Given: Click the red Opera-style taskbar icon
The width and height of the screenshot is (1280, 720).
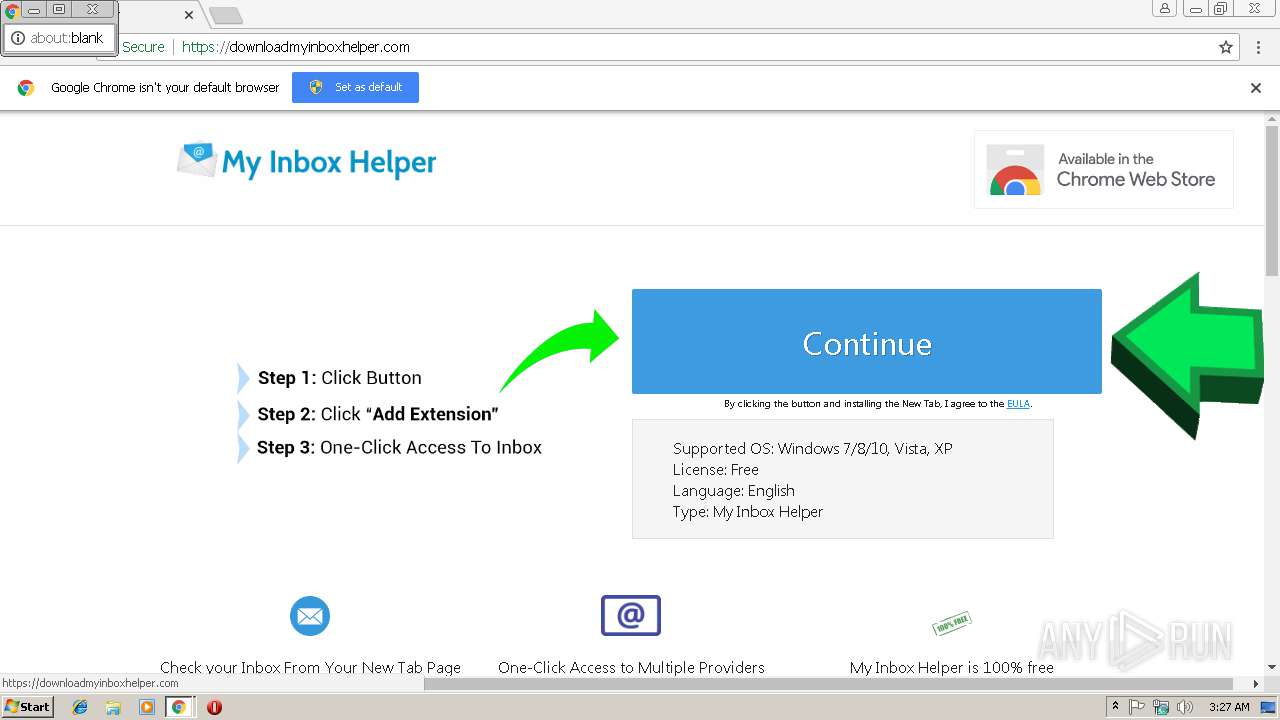Looking at the screenshot, I should 214,707.
